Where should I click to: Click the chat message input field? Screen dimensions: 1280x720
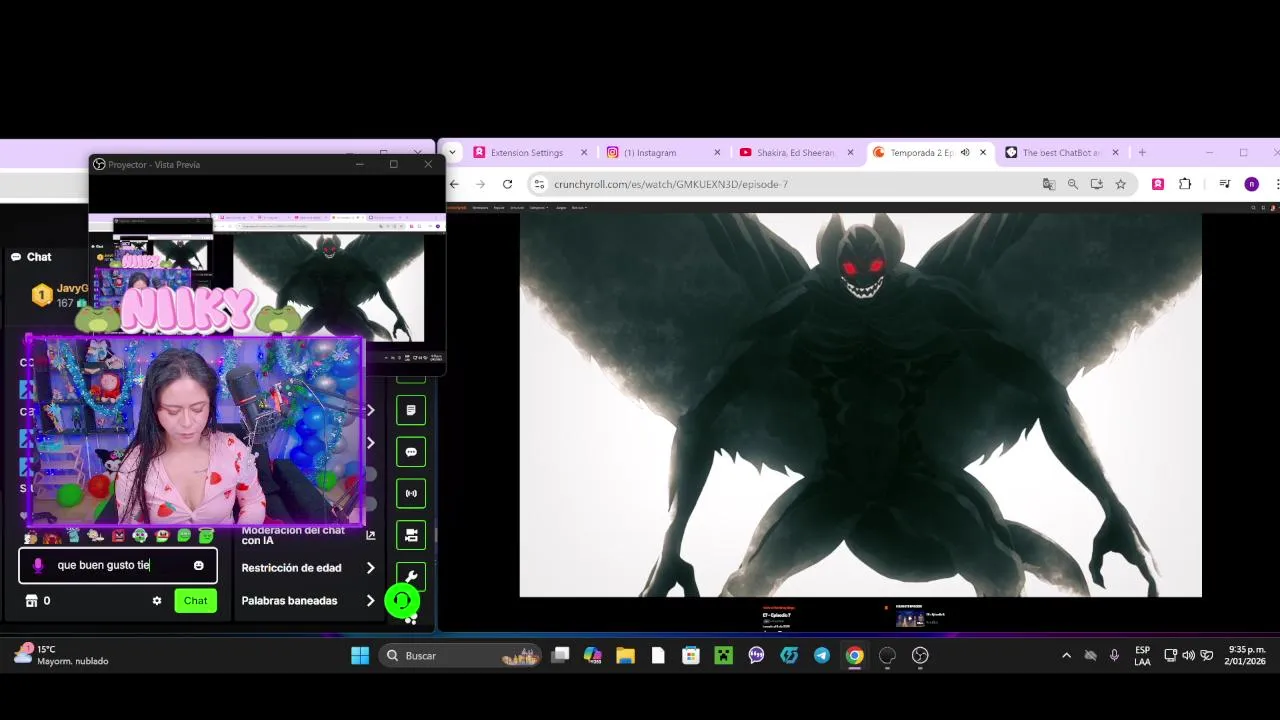point(118,565)
